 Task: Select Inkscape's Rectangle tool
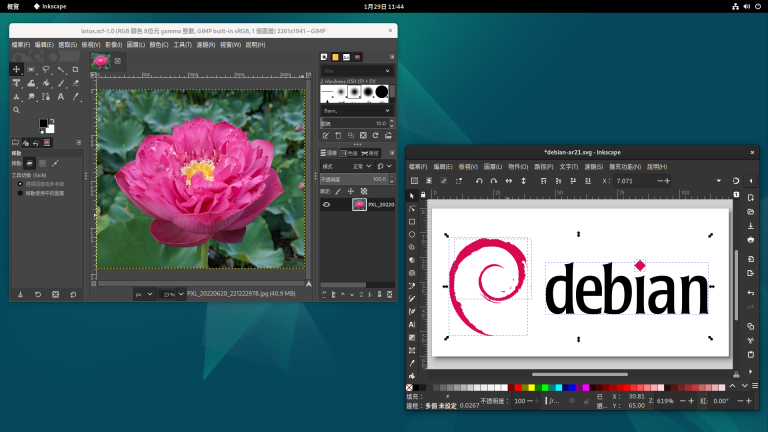[412, 222]
